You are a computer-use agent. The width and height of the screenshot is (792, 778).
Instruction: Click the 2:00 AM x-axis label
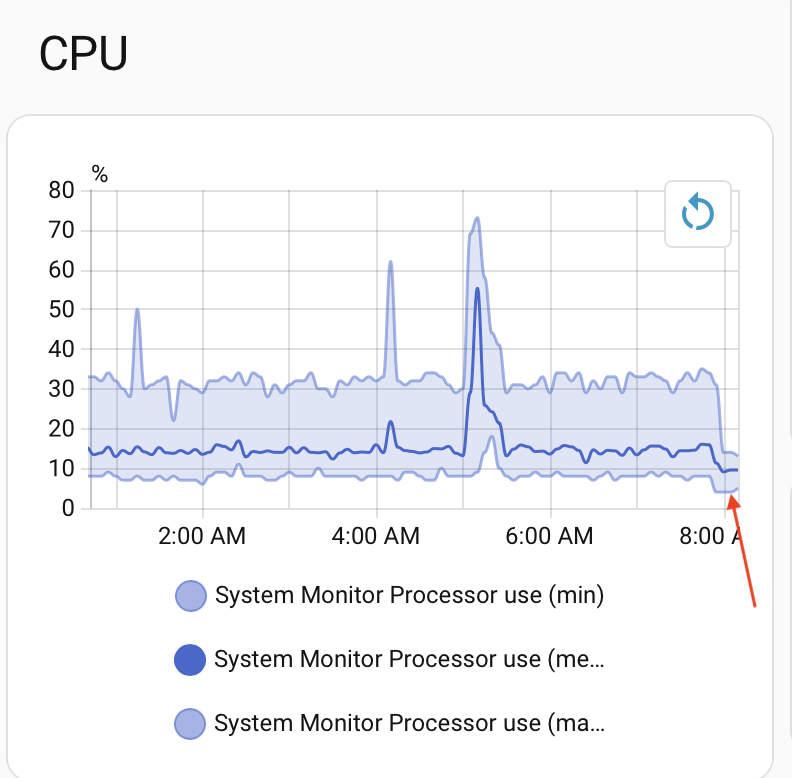202,536
